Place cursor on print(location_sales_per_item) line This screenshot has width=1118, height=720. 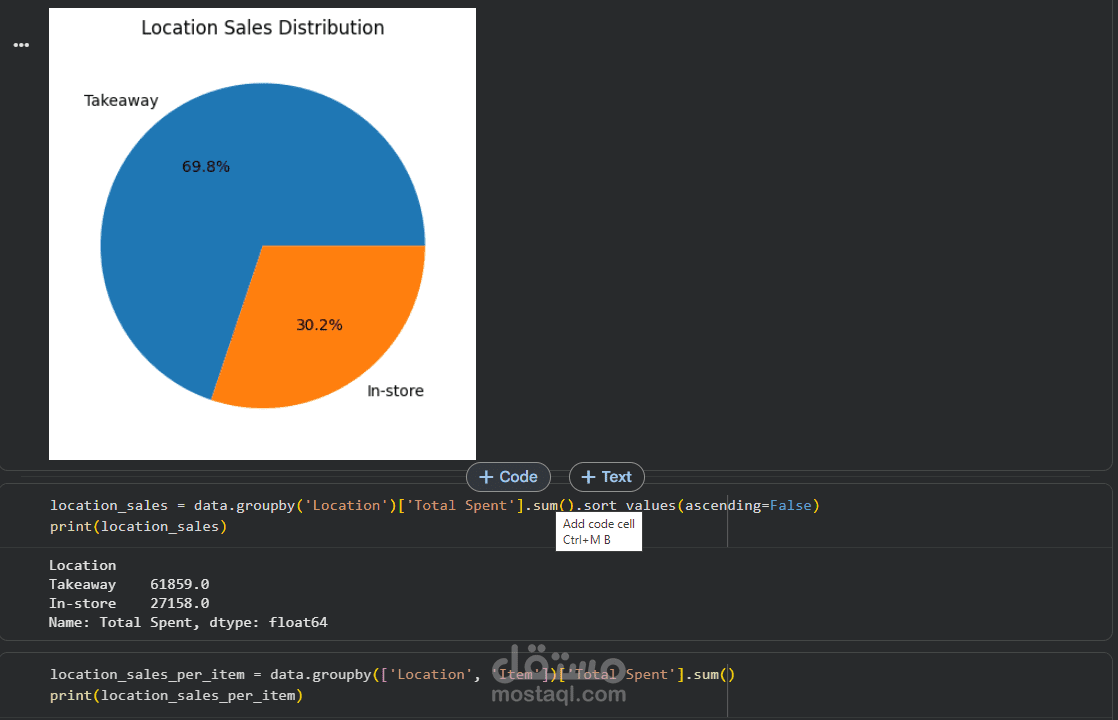(176, 695)
